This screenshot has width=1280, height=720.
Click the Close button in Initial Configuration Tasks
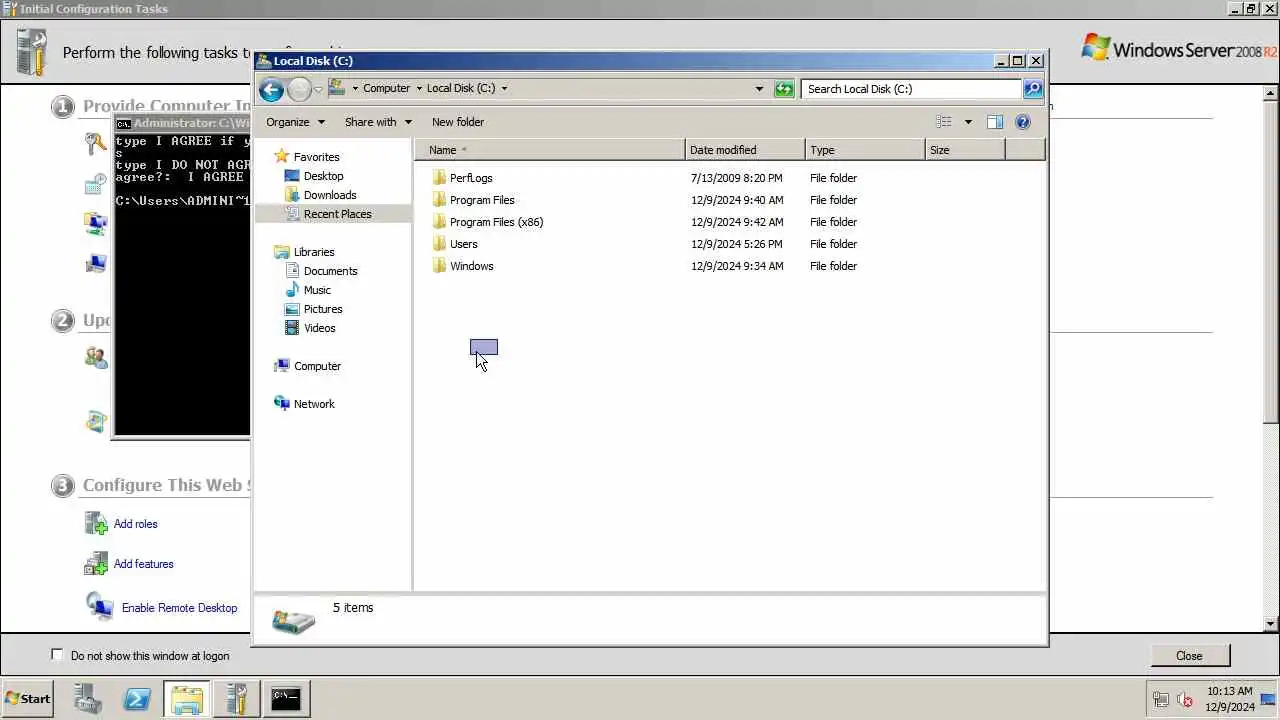click(x=1189, y=656)
